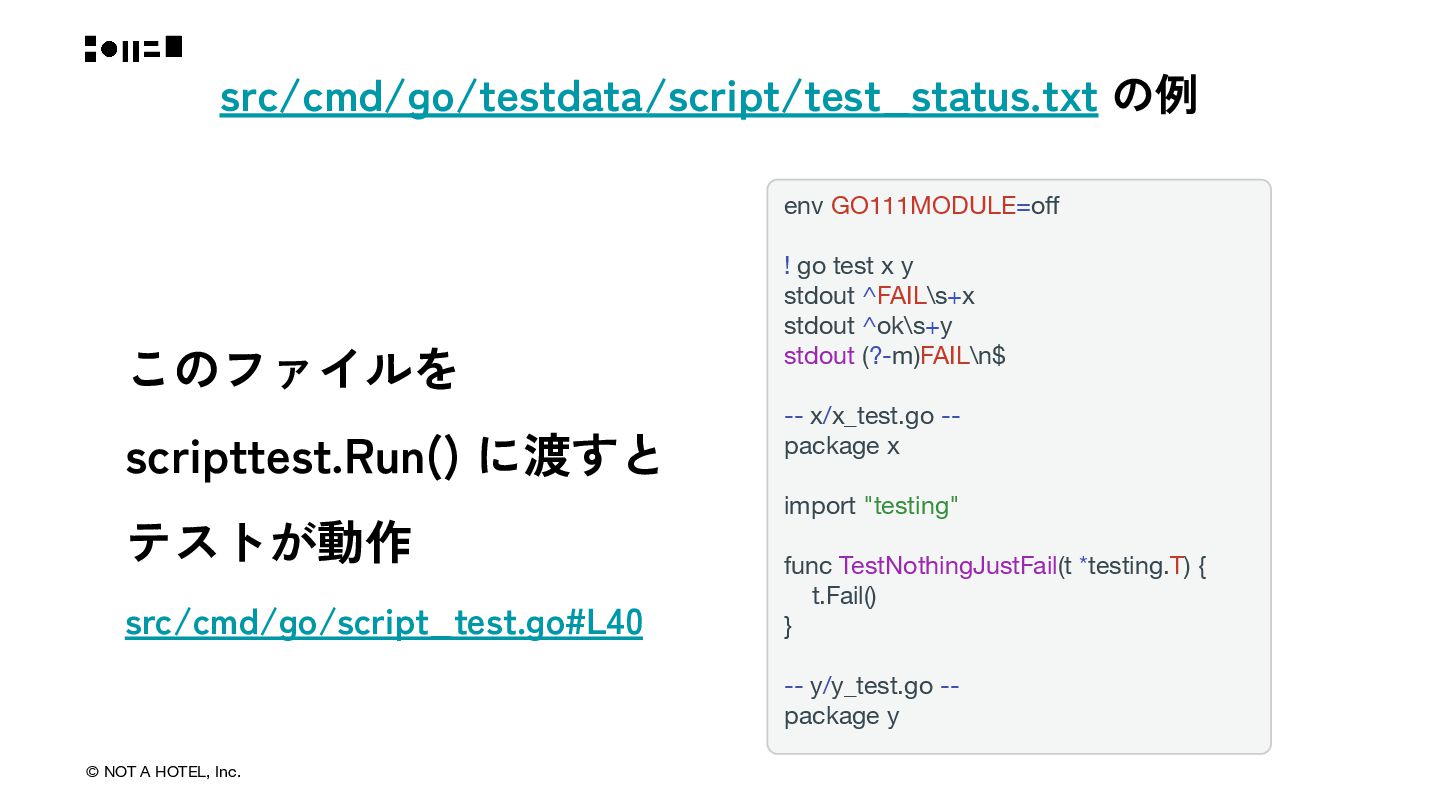Click the "stdout (?-m)FAIL\n$" line
This screenshot has height=810, width=1440.
(x=894, y=356)
